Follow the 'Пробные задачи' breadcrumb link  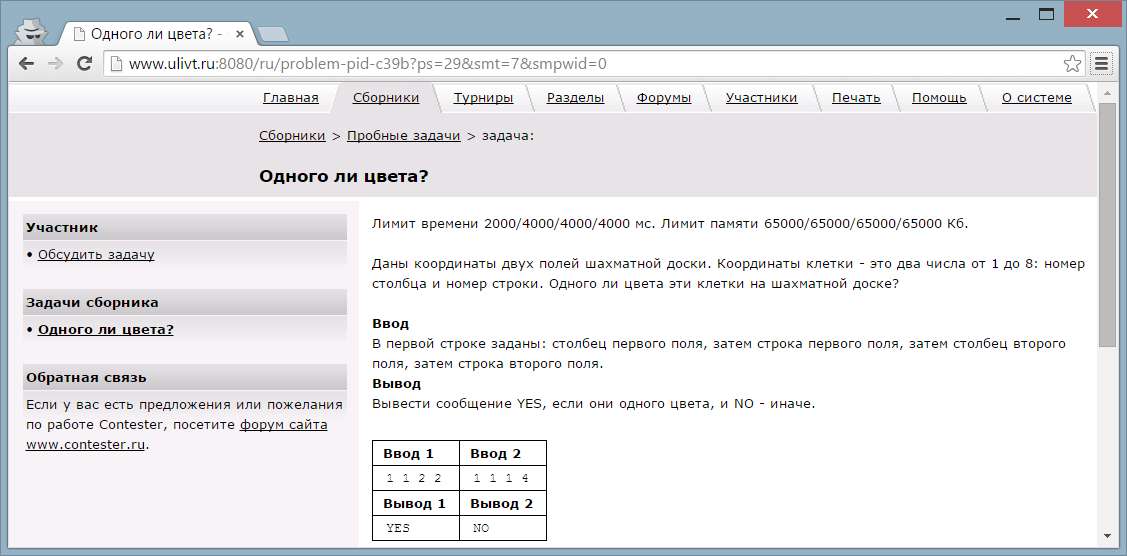coord(403,135)
